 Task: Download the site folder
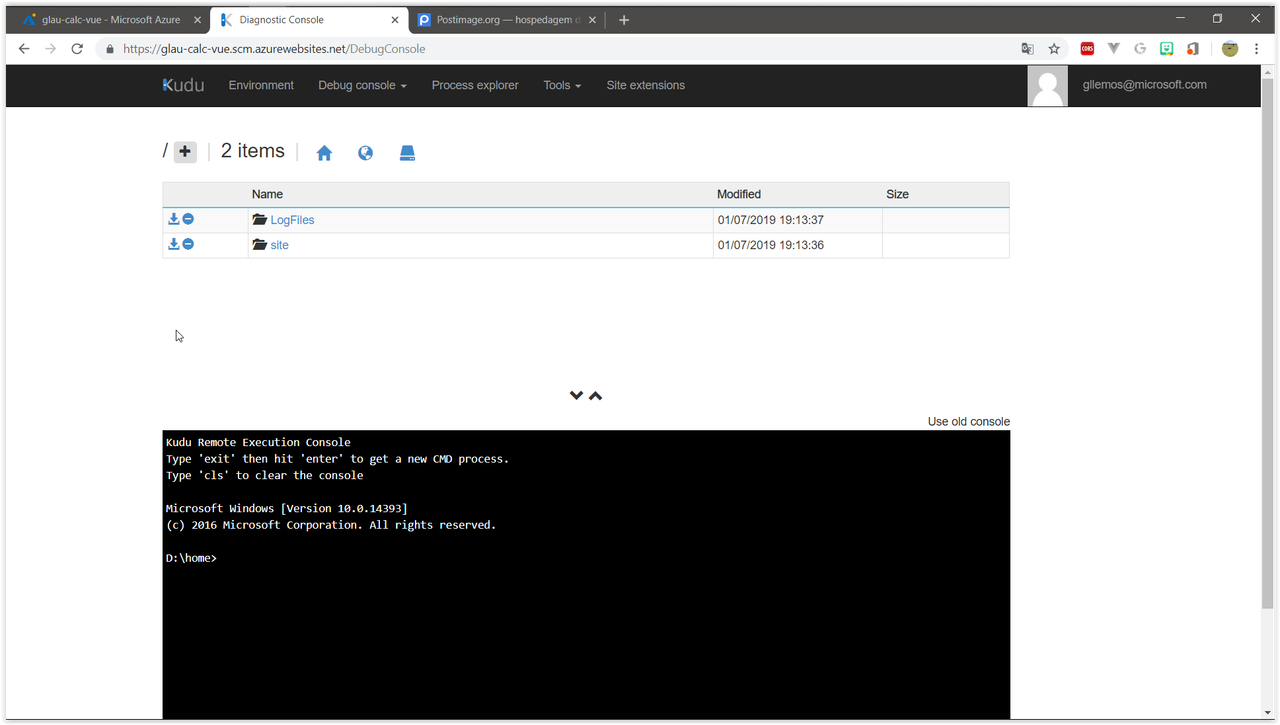(173, 244)
